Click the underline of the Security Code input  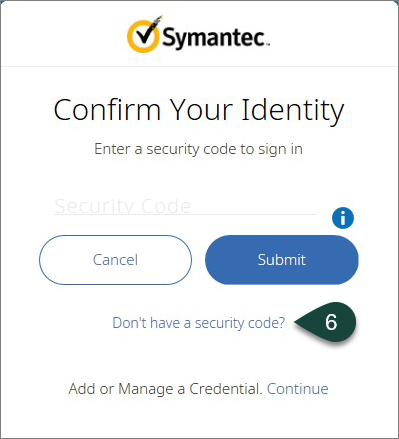tap(185, 215)
